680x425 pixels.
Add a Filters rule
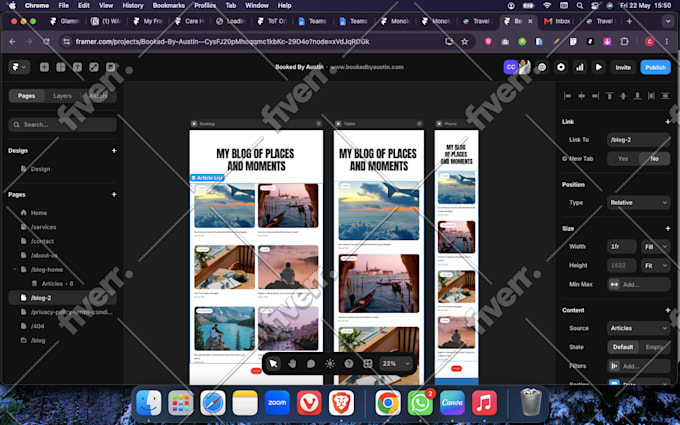(638, 366)
